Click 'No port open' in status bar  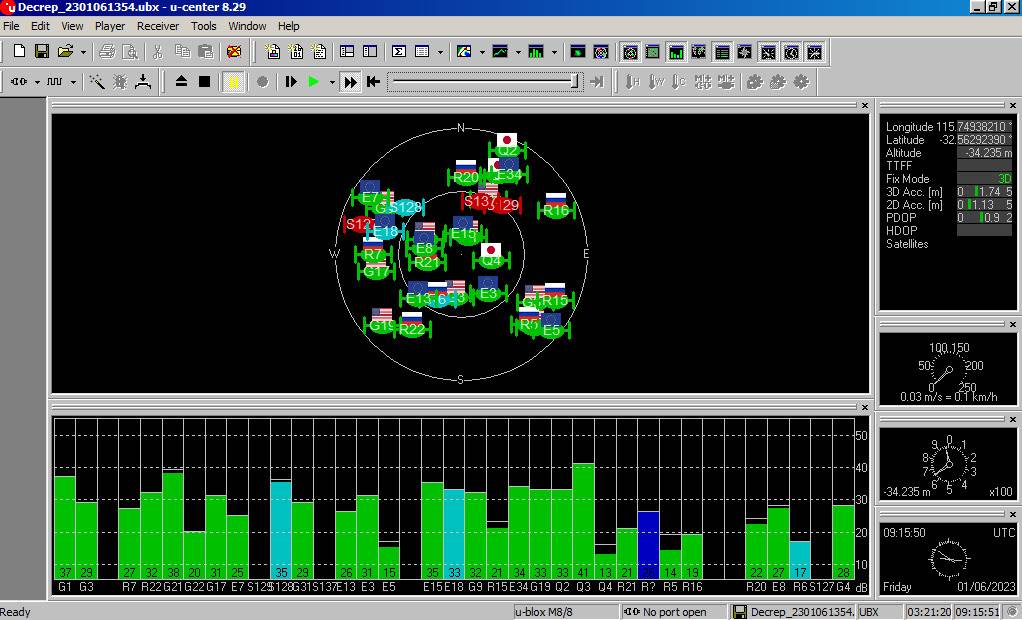point(674,612)
